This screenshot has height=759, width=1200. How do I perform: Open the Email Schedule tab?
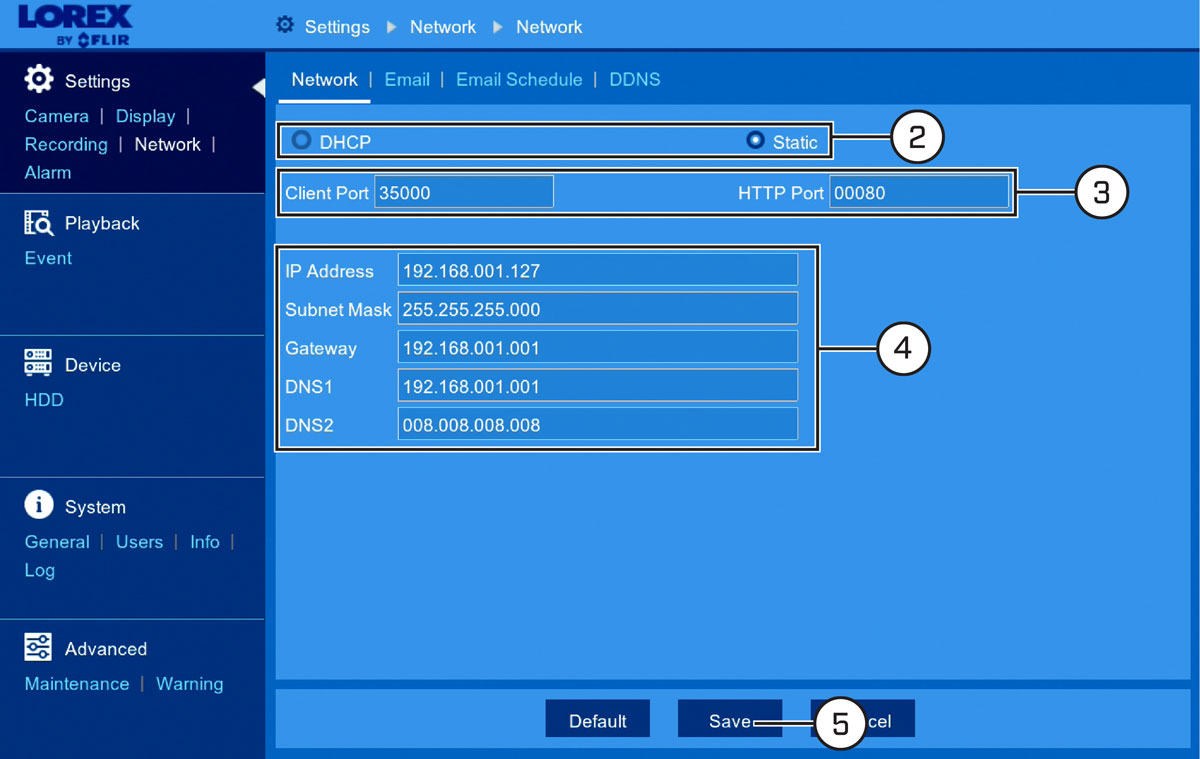click(x=519, y=80)
